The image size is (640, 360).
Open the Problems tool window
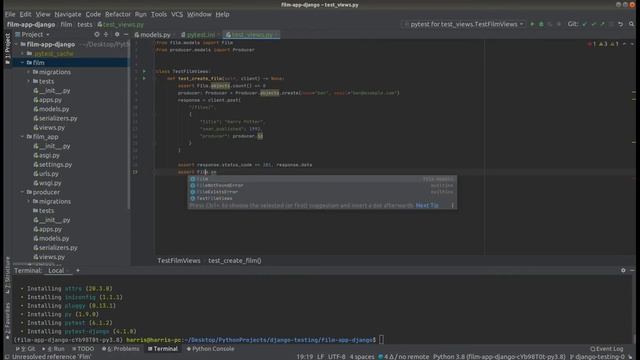click(121, 349)
